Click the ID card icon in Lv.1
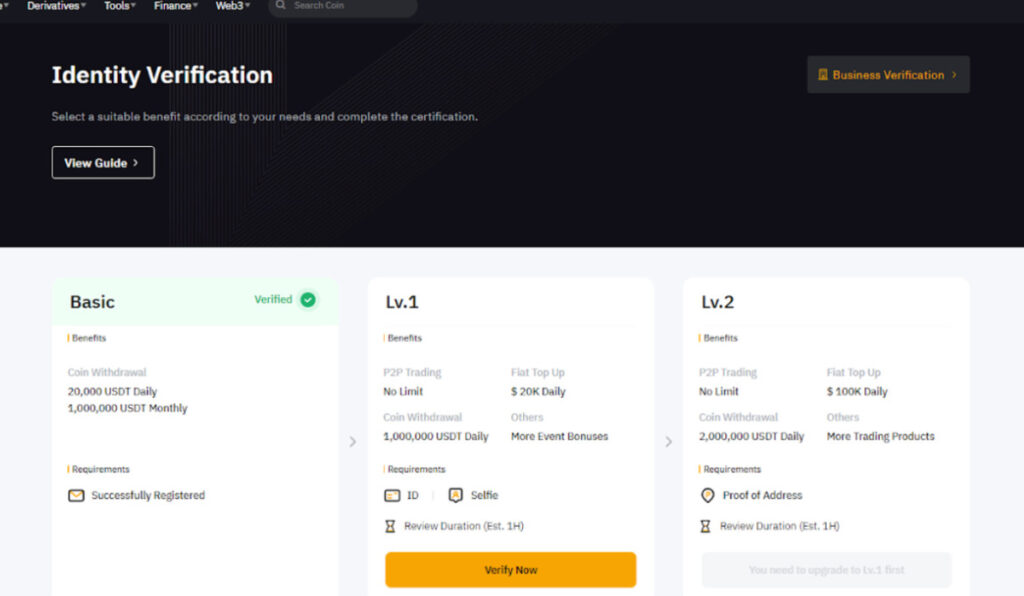Image resolution: width=1024 pixels, height=596 pixels. (392, 495)
